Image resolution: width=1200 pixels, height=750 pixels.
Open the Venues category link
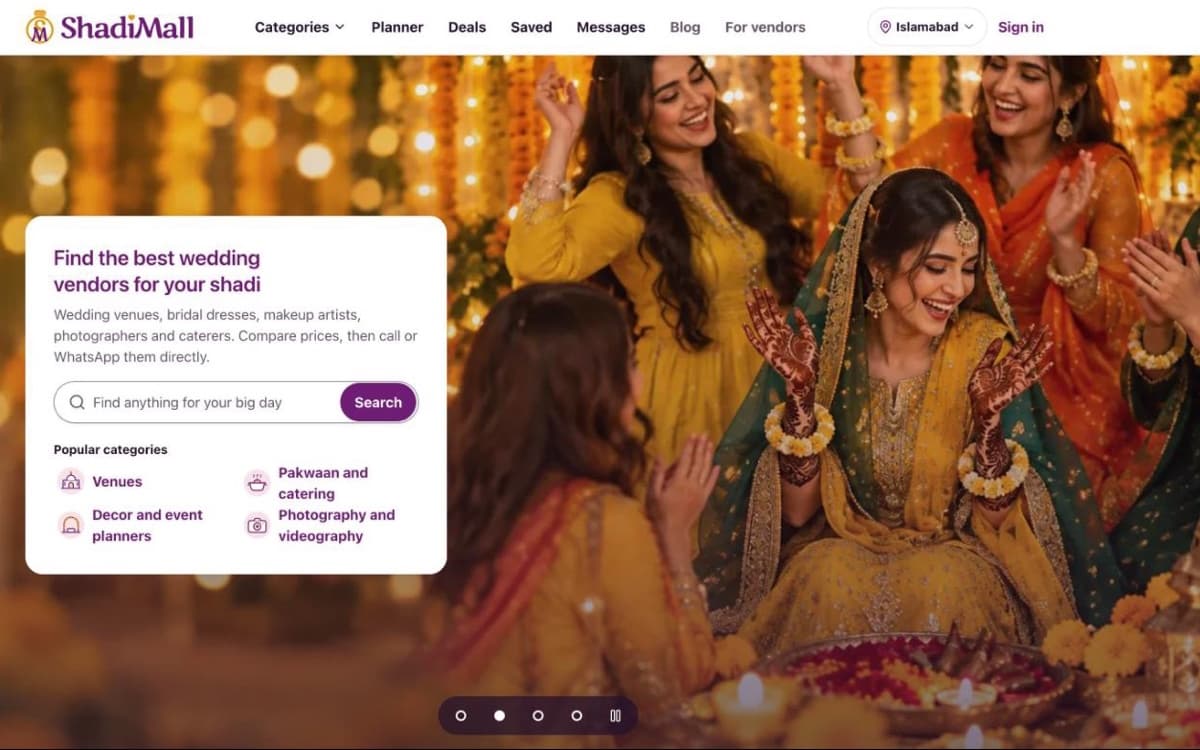(117, 481)
